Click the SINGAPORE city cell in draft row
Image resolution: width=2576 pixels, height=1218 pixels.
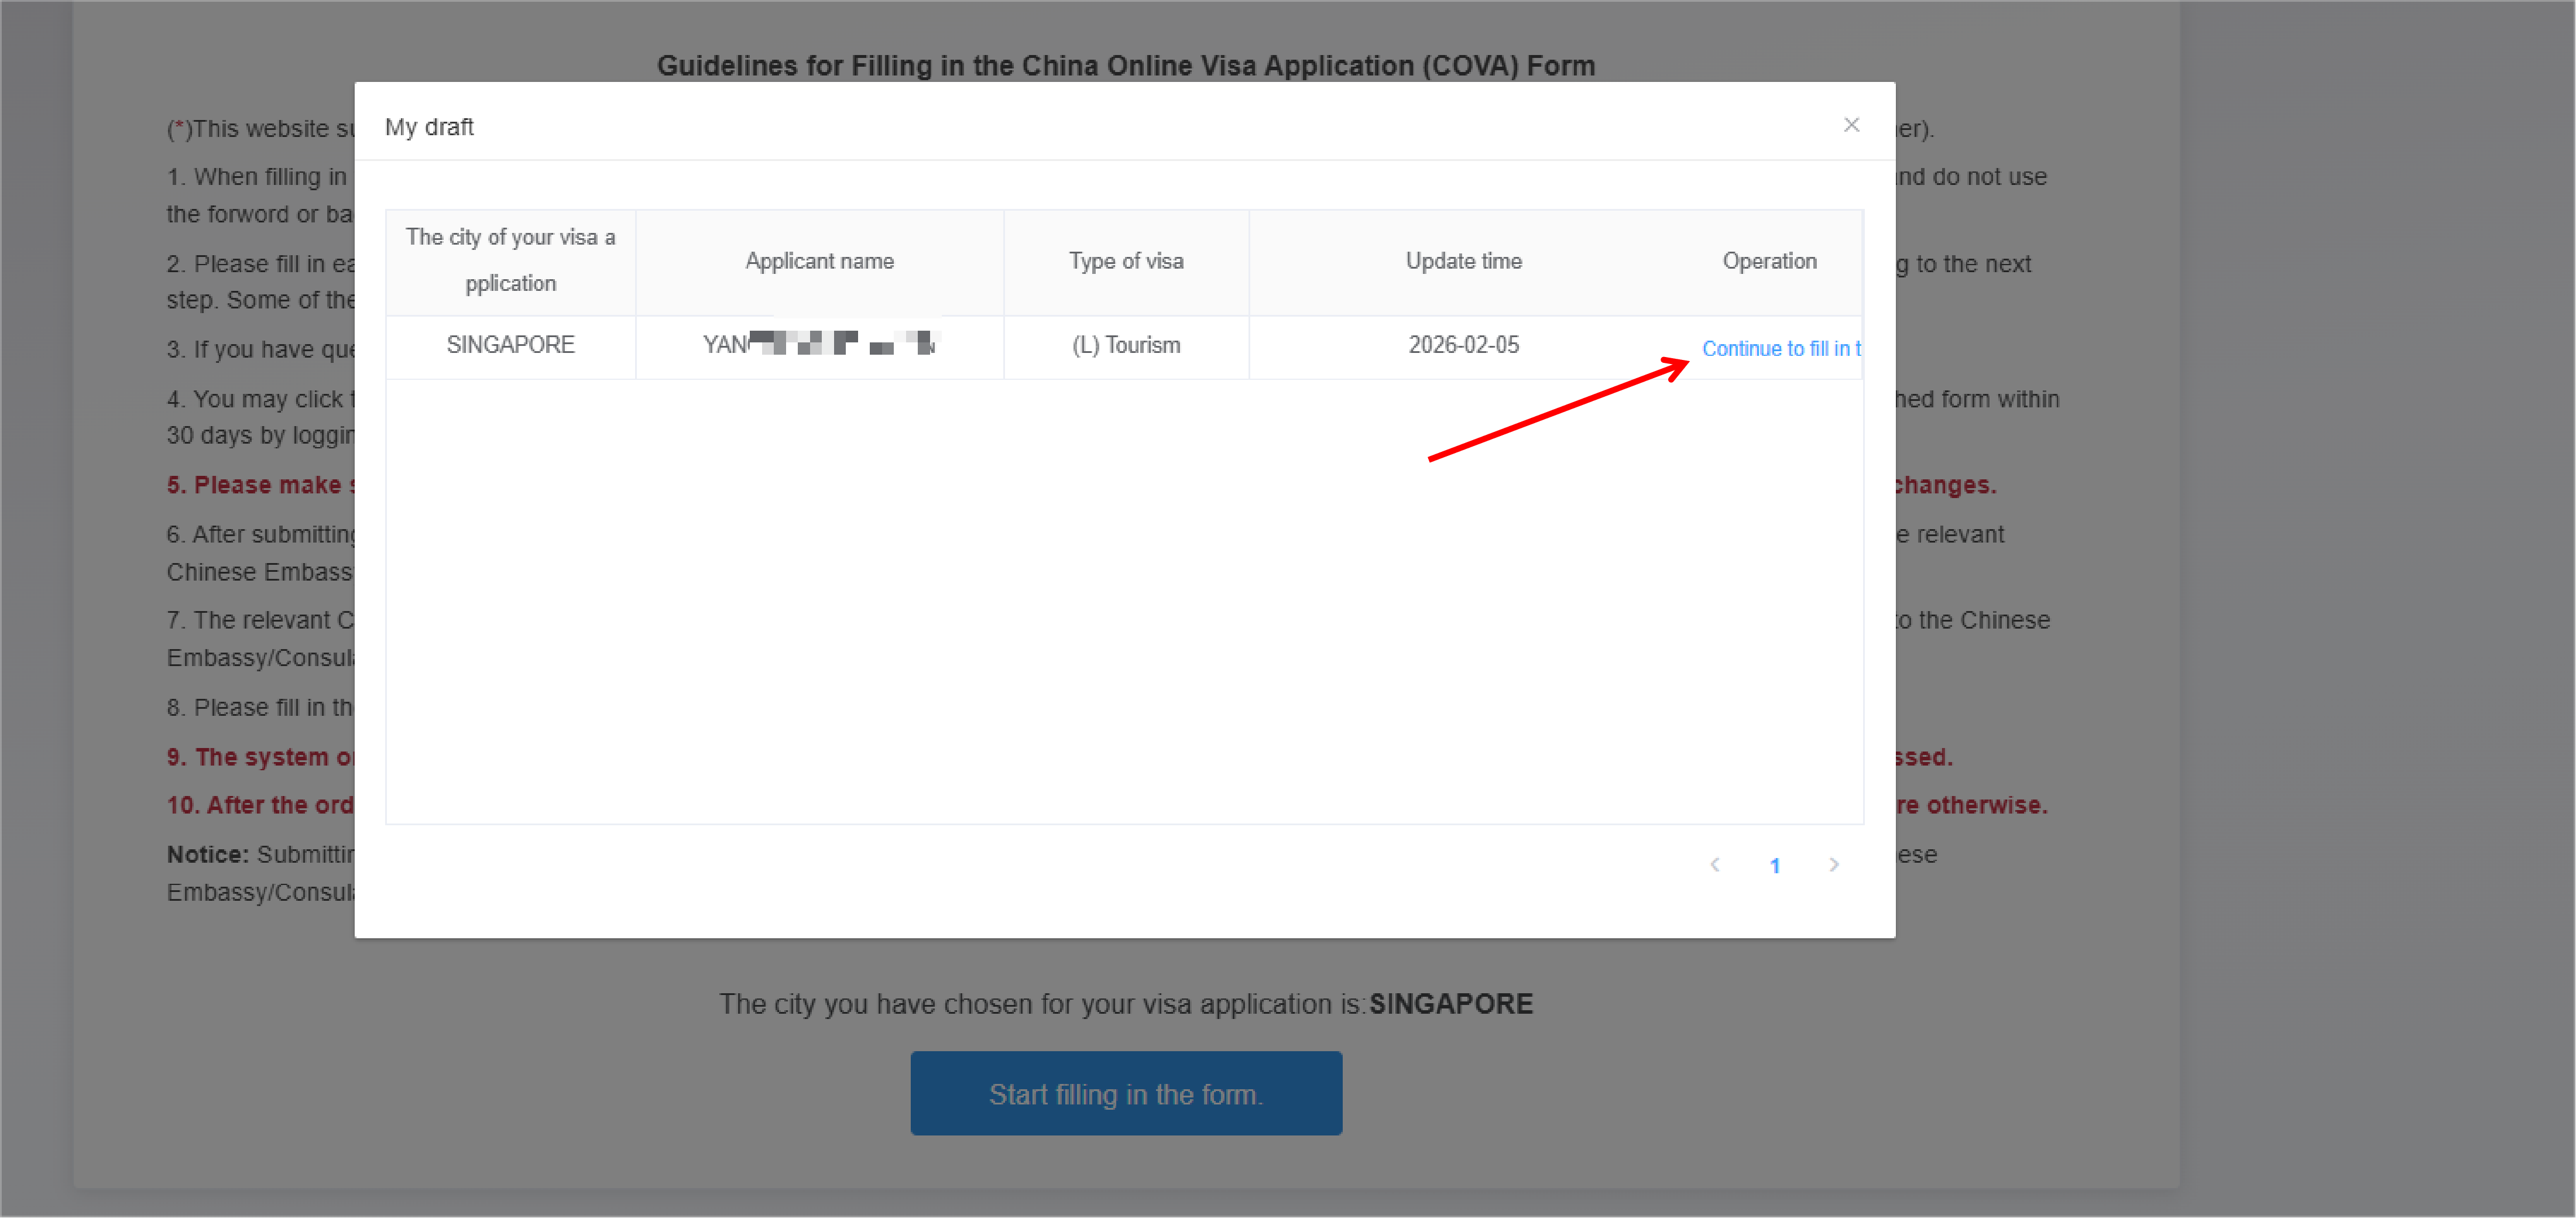pyautogui.click(x=510, y=345)
